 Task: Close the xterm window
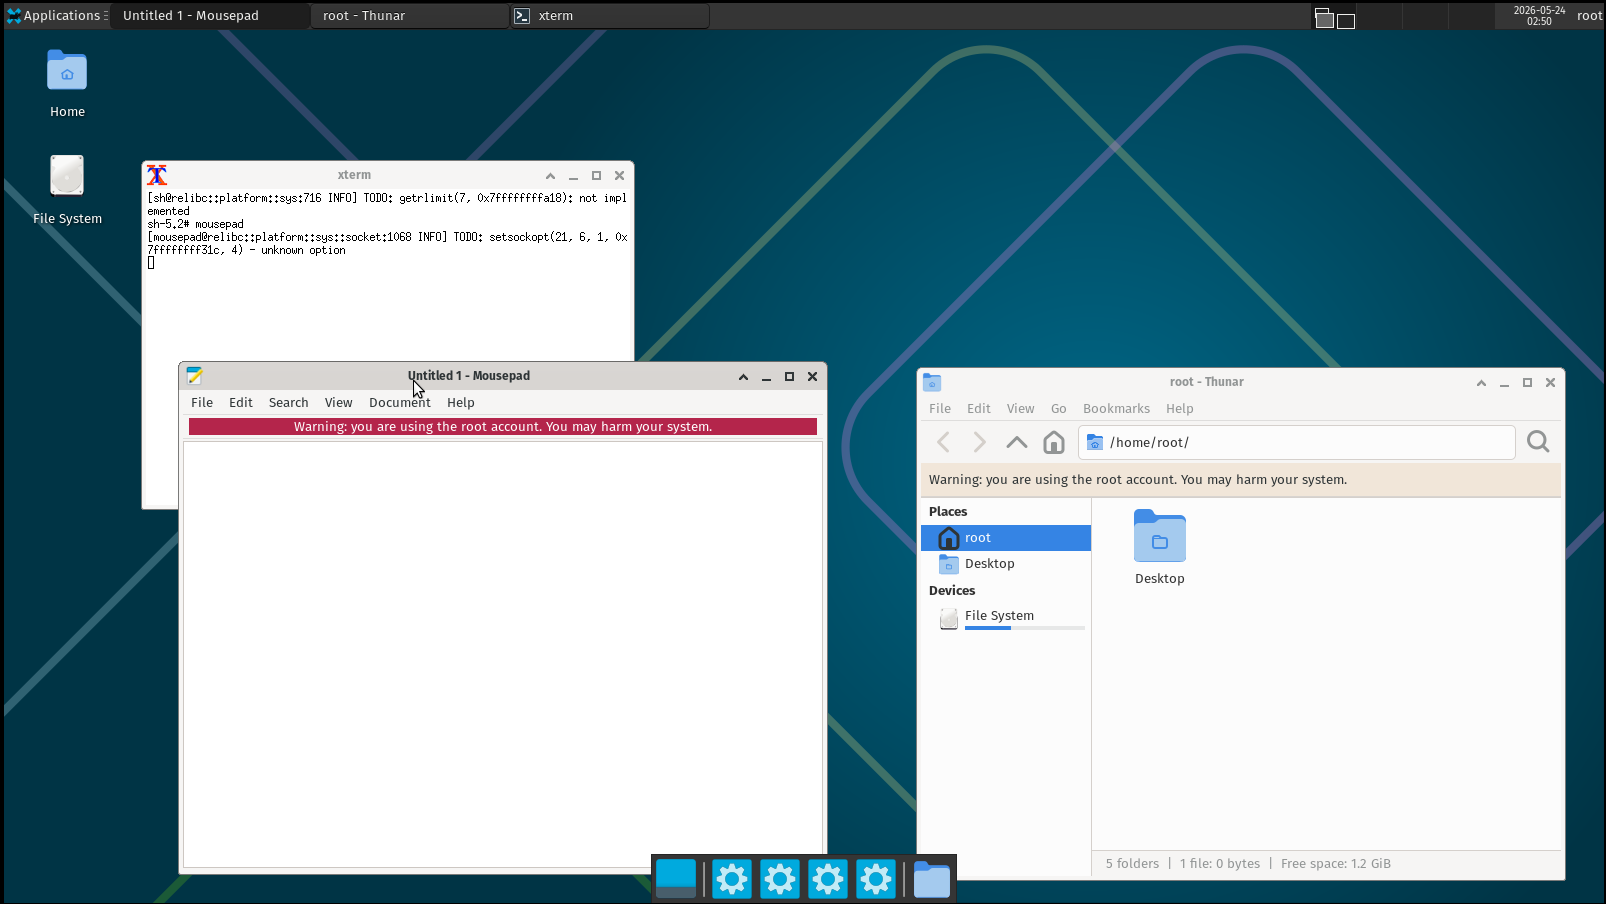[619, 176]
